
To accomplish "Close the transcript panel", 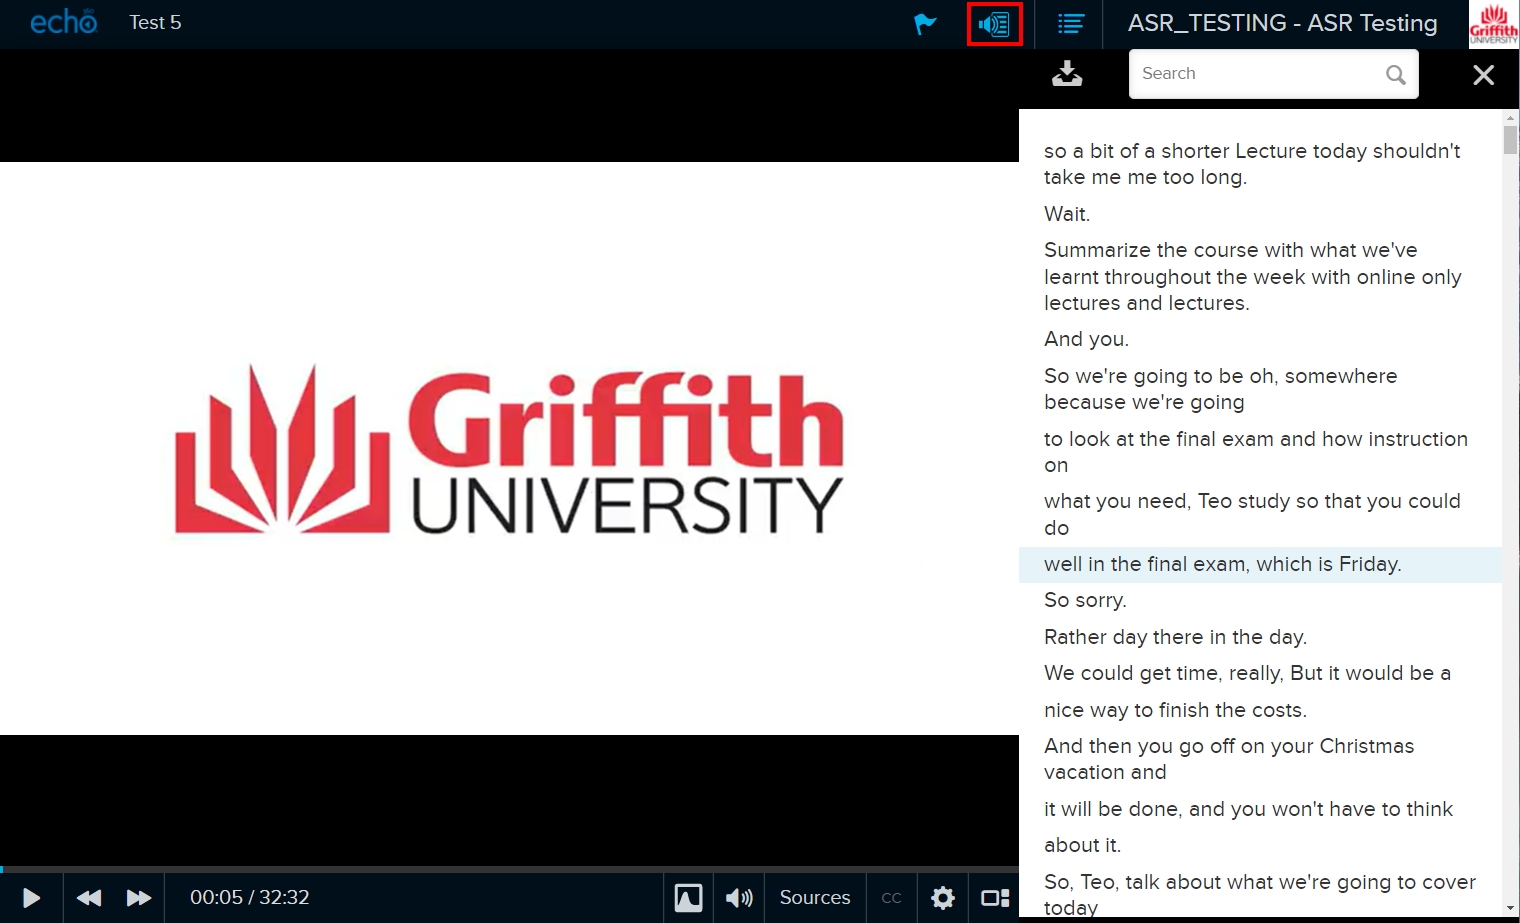I will click(x=1483, y=75).
